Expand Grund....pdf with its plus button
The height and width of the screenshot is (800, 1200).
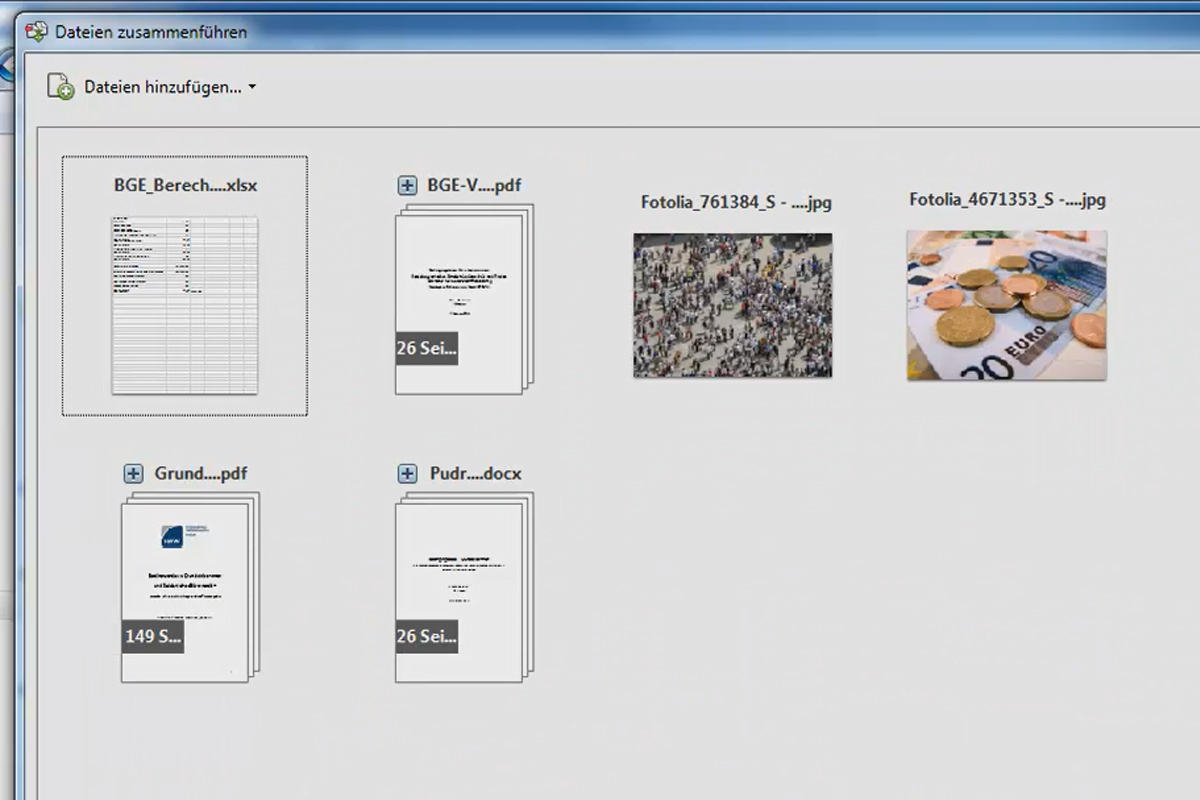click(132, 473)
